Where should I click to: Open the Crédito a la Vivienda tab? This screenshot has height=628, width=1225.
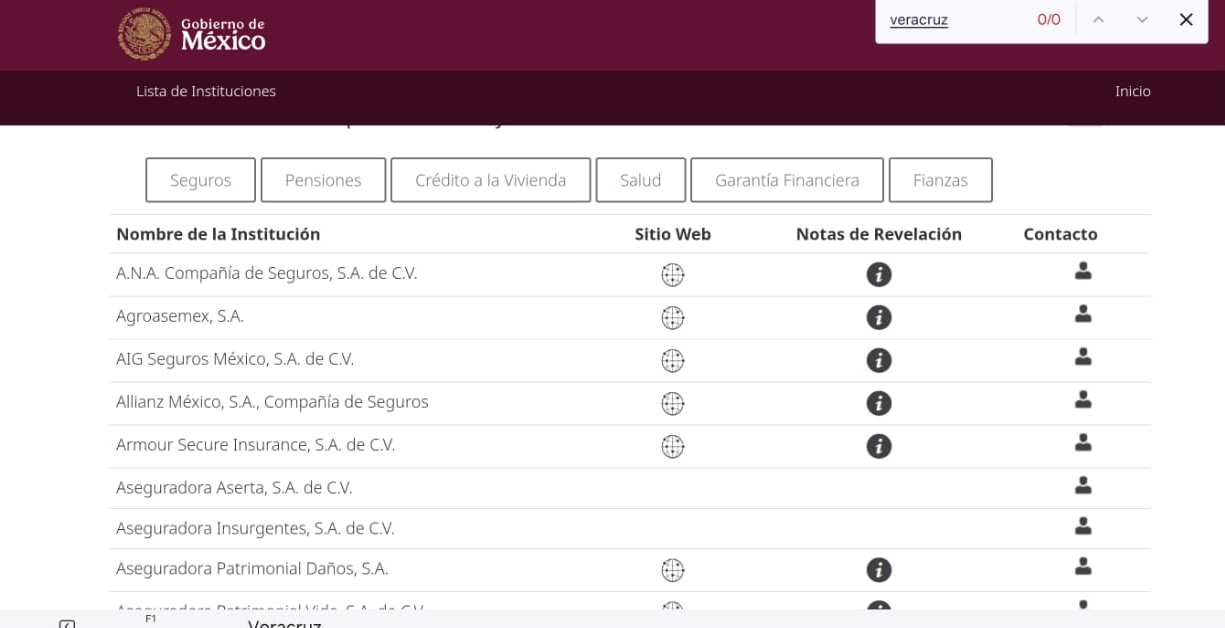tap(490, 180)
